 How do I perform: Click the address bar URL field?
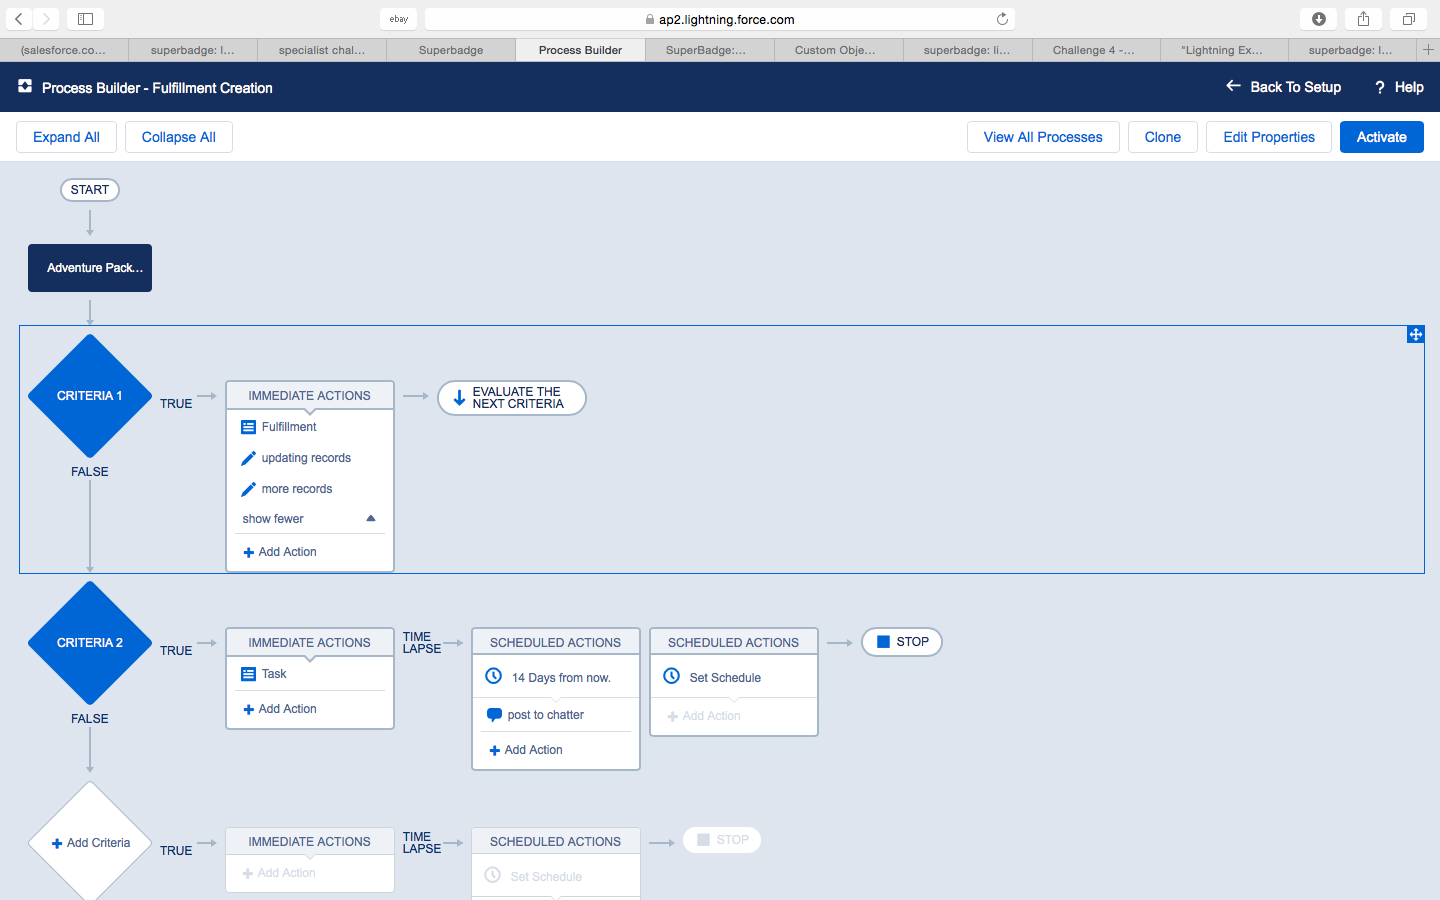[x=720, y=19]
